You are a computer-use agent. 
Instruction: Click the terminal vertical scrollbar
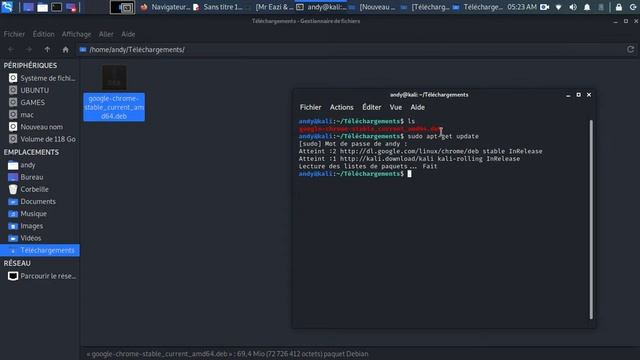tap(591, 220)
